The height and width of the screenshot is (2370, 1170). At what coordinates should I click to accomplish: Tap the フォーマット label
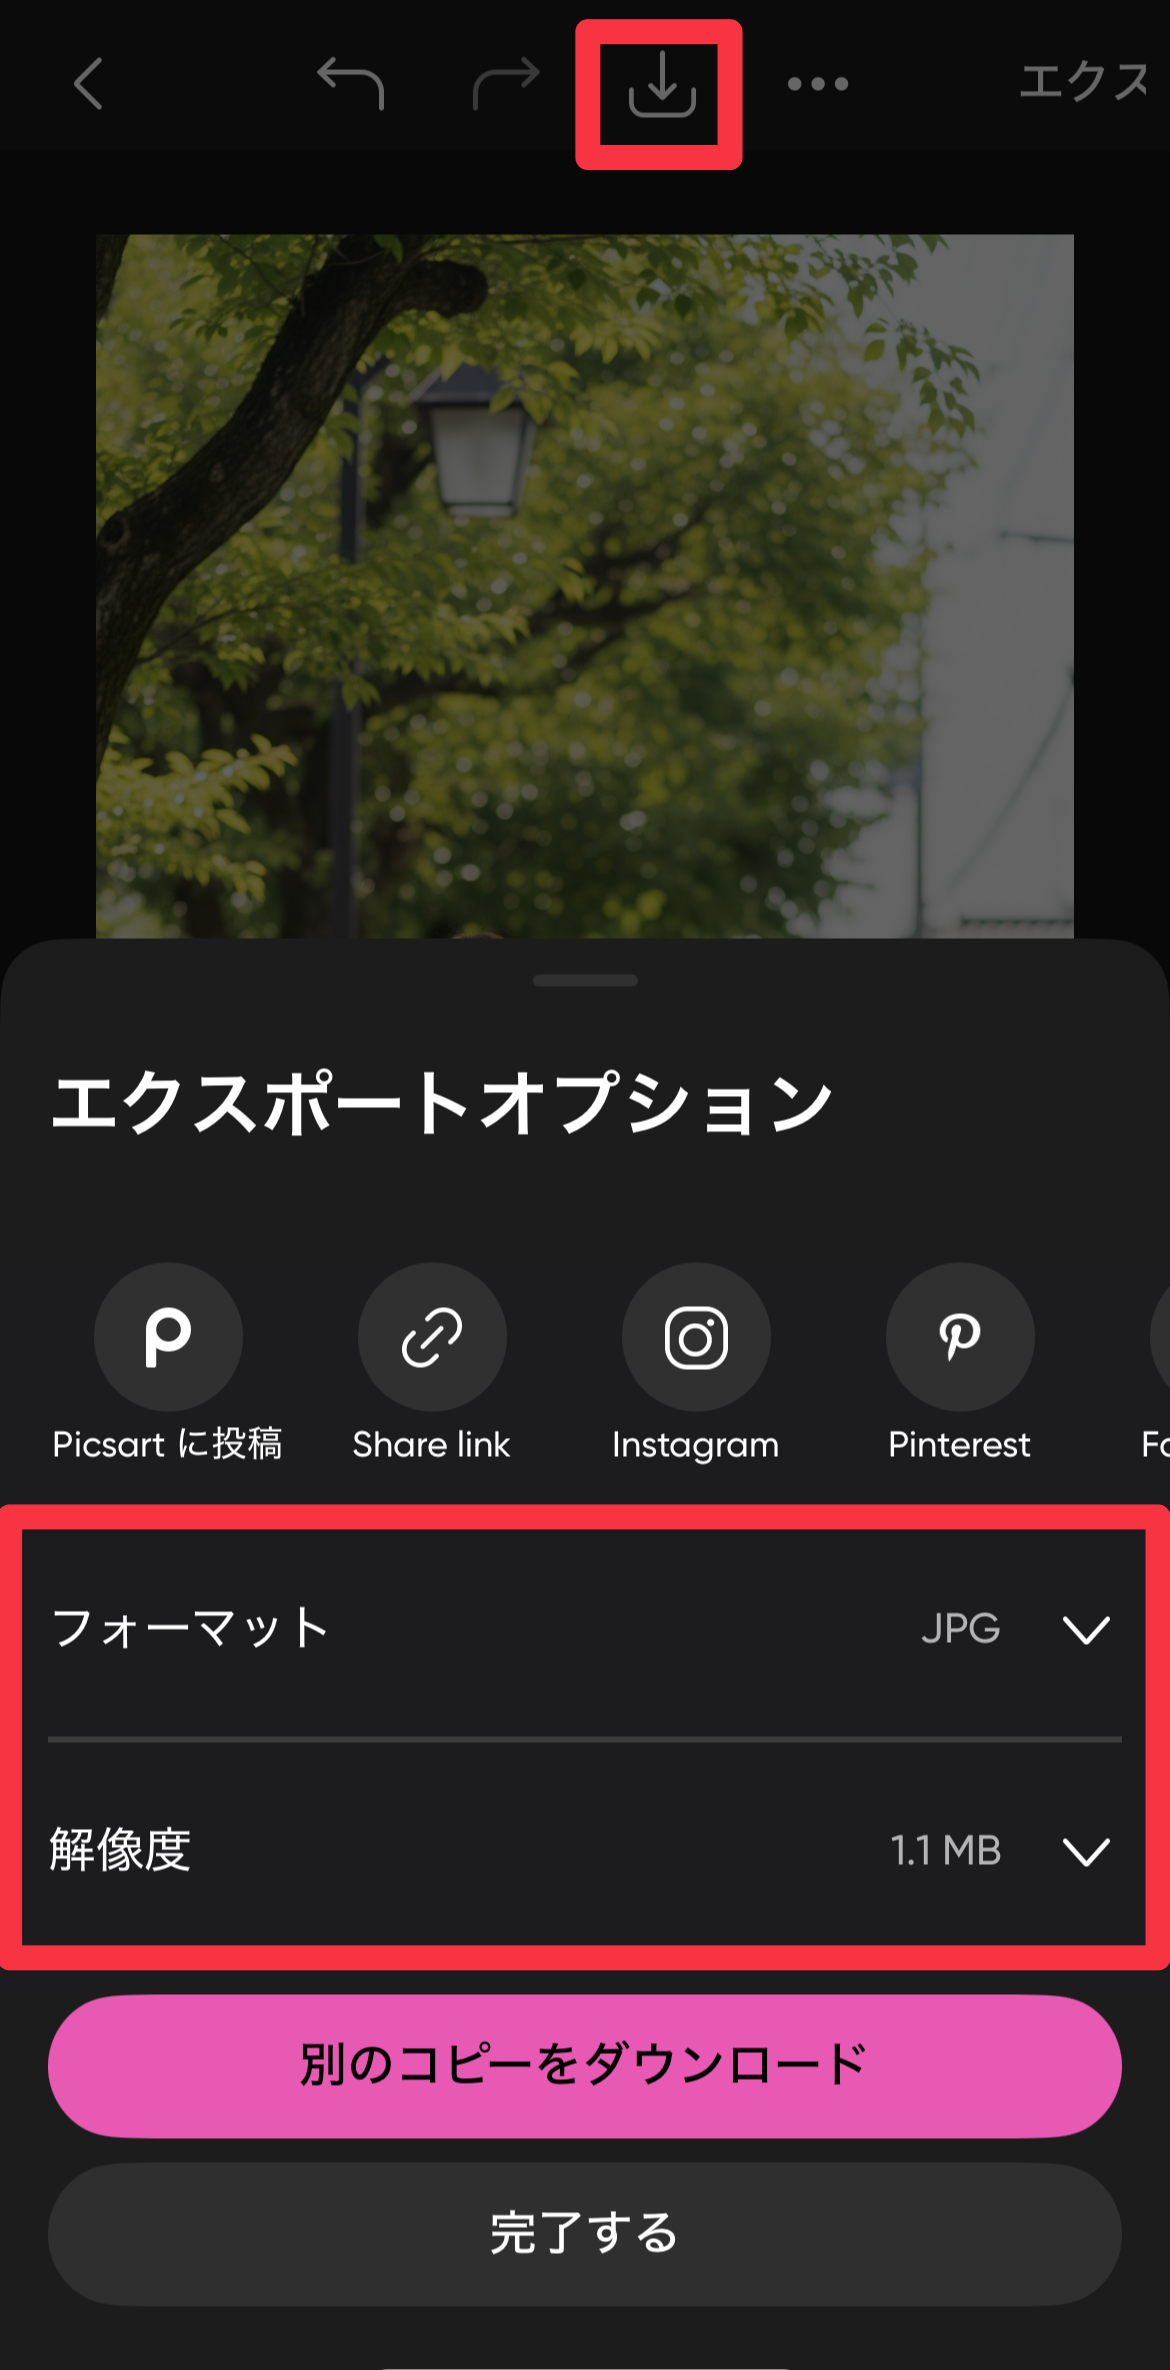click(x=190, y=1629)
